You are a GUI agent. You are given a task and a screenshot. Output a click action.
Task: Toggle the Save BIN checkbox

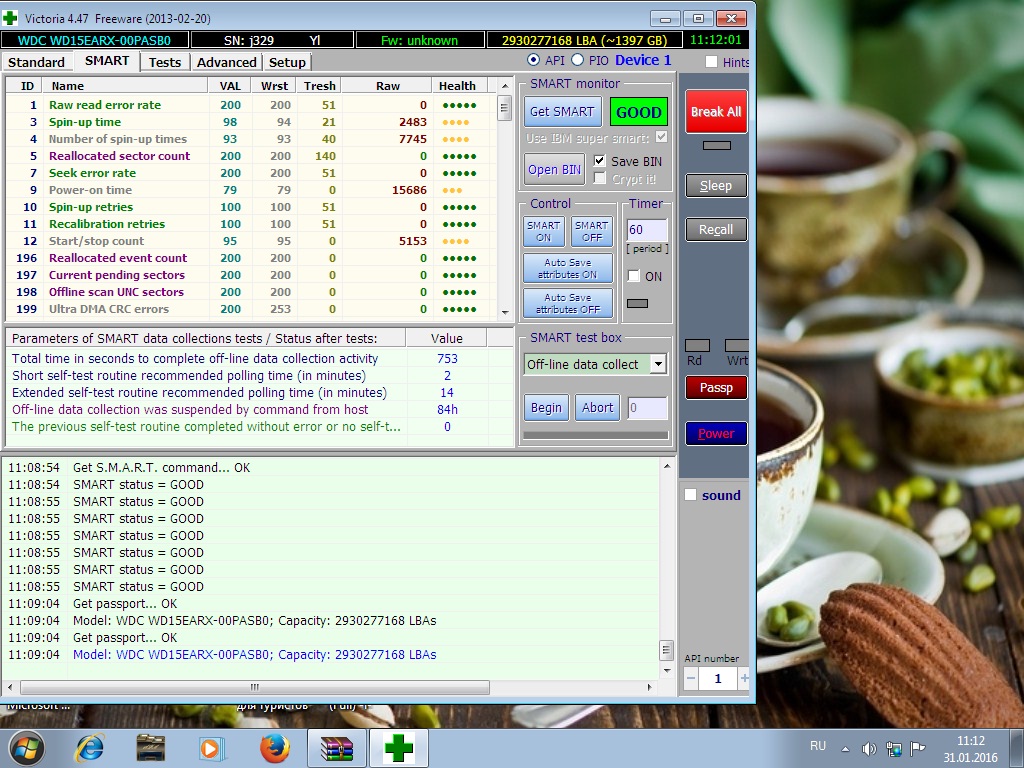(x=599, y=161)
